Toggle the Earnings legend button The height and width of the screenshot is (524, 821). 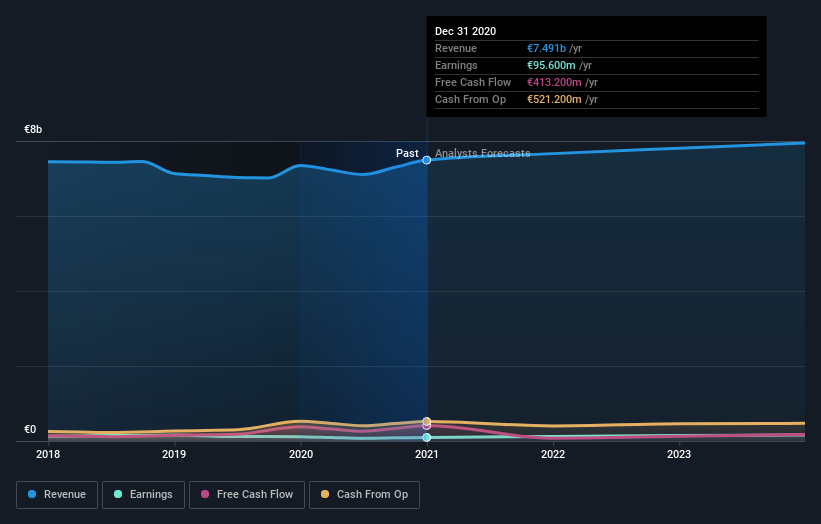[143, 495]
